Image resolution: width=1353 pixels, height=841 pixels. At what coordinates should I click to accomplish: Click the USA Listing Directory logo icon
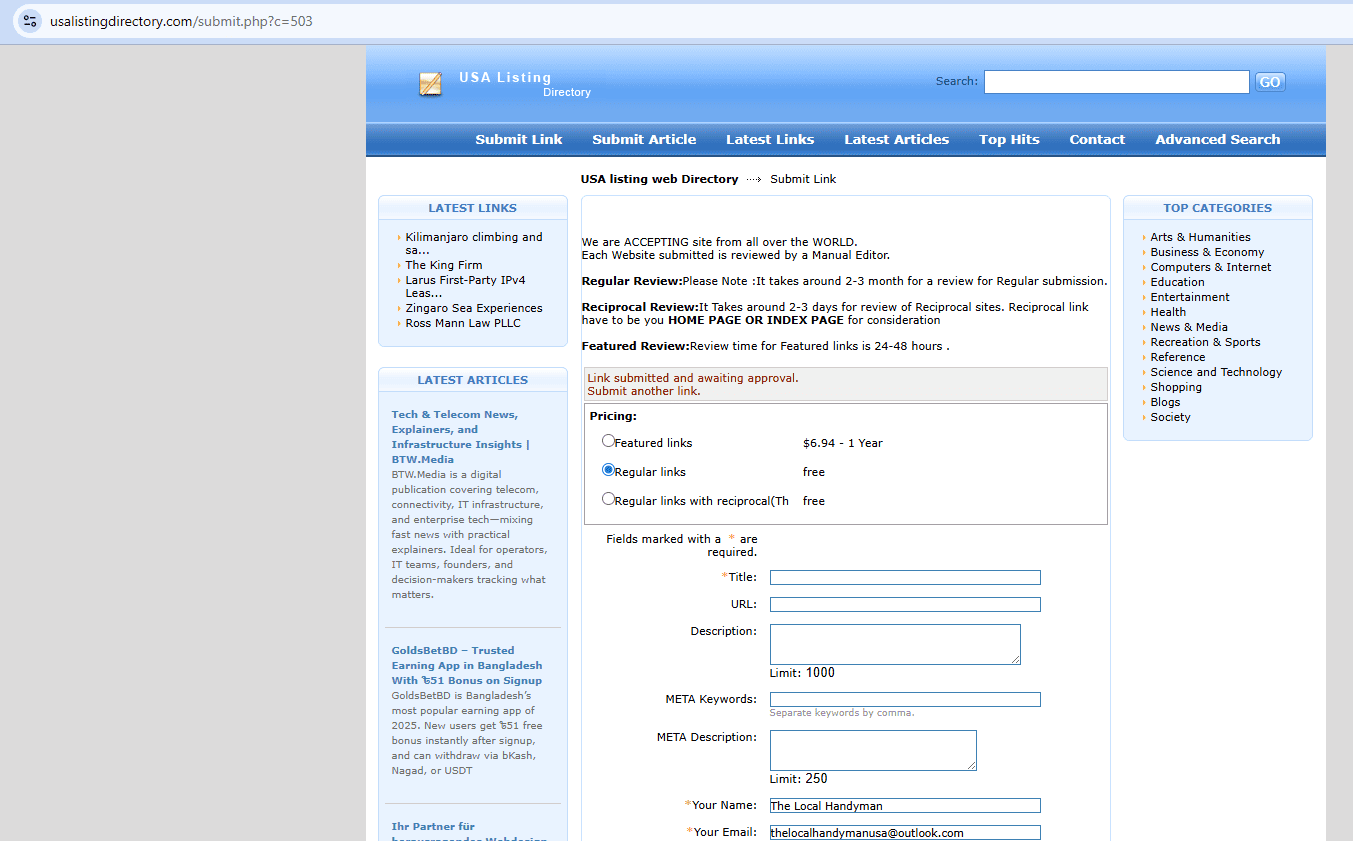(430, 84)
